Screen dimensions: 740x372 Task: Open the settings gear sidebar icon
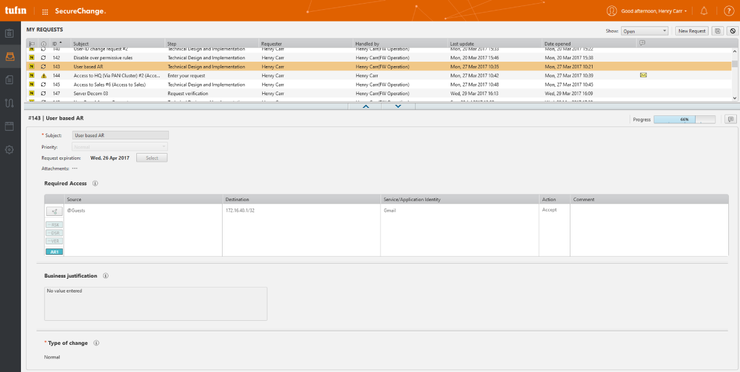click(x=9, y=150)
